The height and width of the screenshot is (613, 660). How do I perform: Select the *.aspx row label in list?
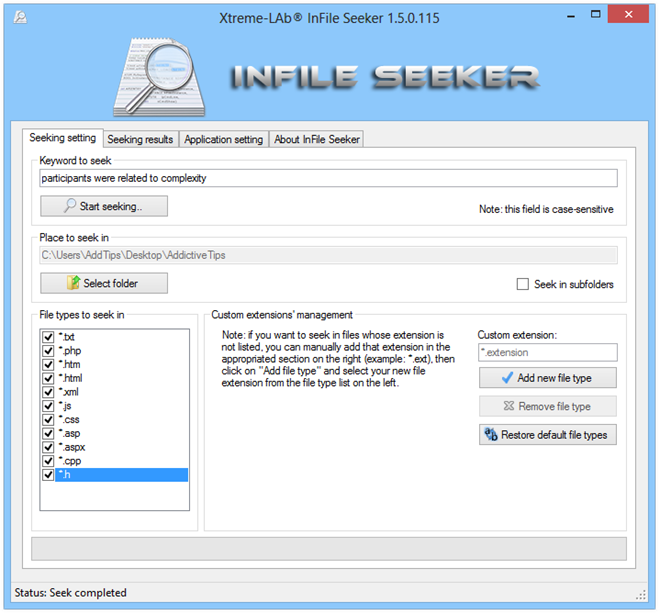72,447
